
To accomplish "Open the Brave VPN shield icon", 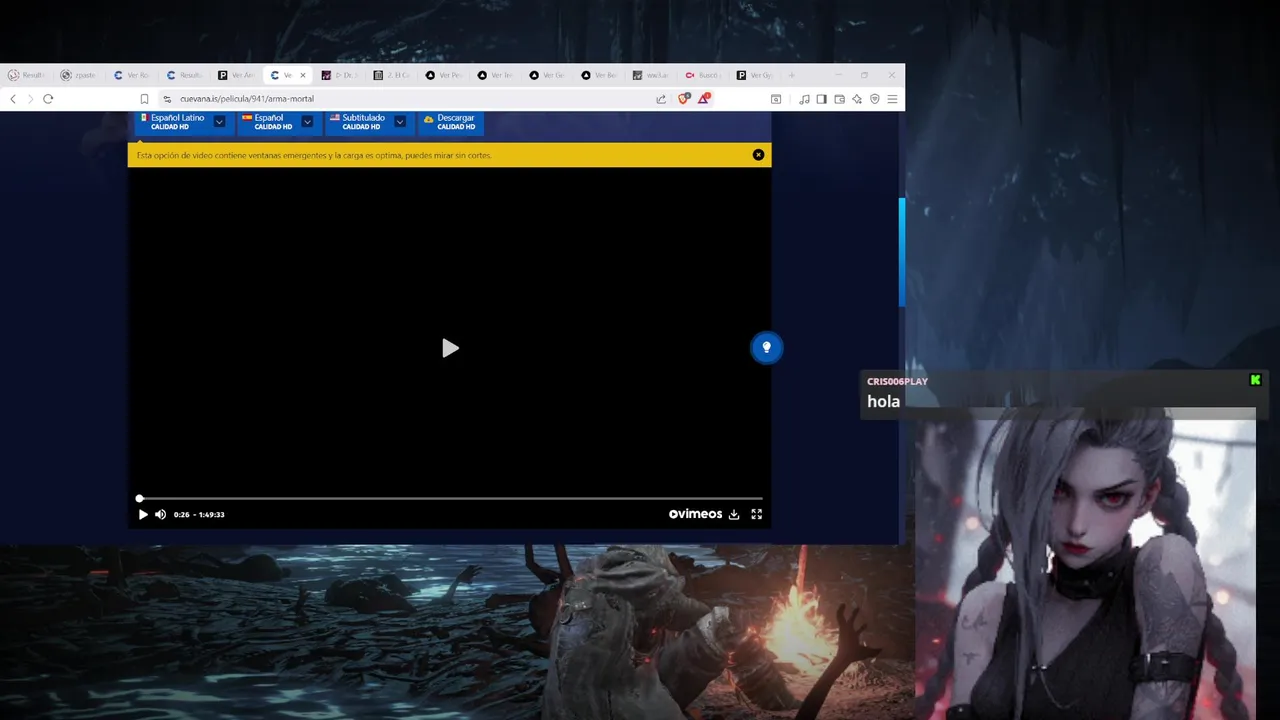I will (875, 99).
